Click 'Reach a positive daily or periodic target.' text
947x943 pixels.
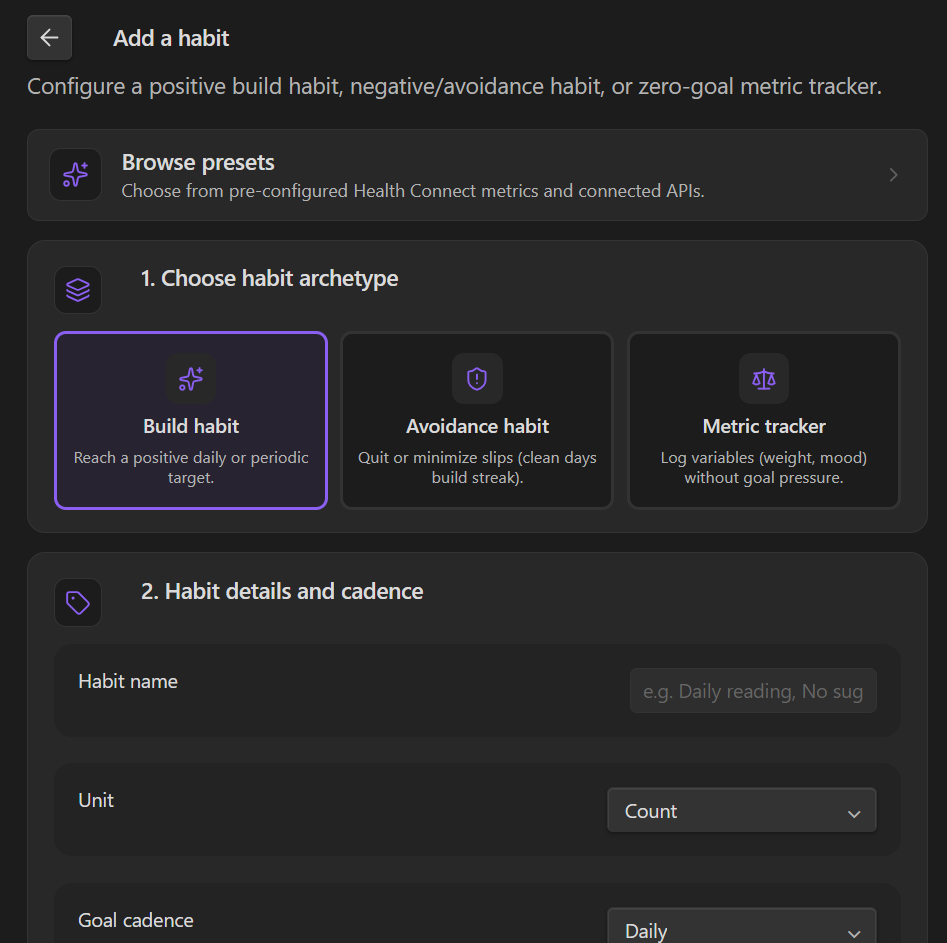click(x=191, y=468)
